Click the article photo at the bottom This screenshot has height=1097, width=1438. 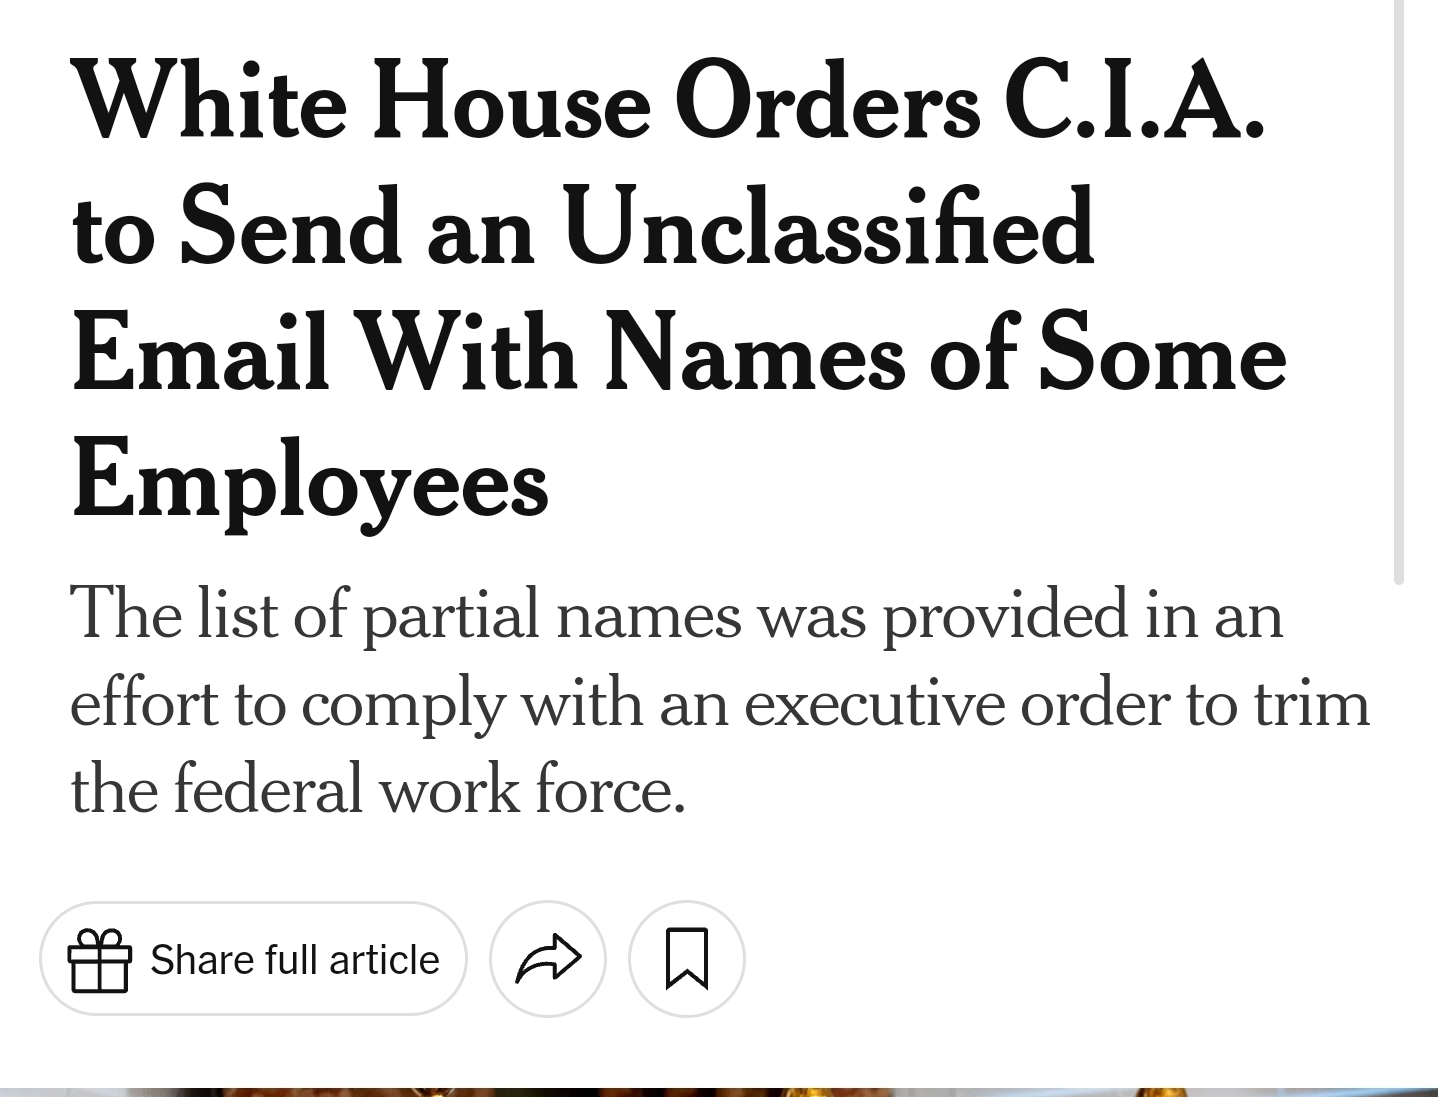[x=719, y=1092]
